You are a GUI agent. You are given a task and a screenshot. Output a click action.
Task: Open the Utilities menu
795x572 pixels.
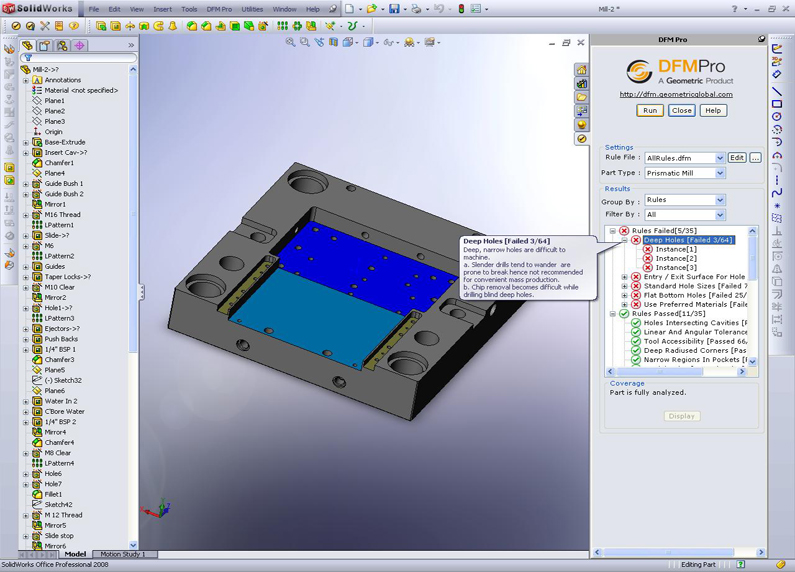[252, 9]
